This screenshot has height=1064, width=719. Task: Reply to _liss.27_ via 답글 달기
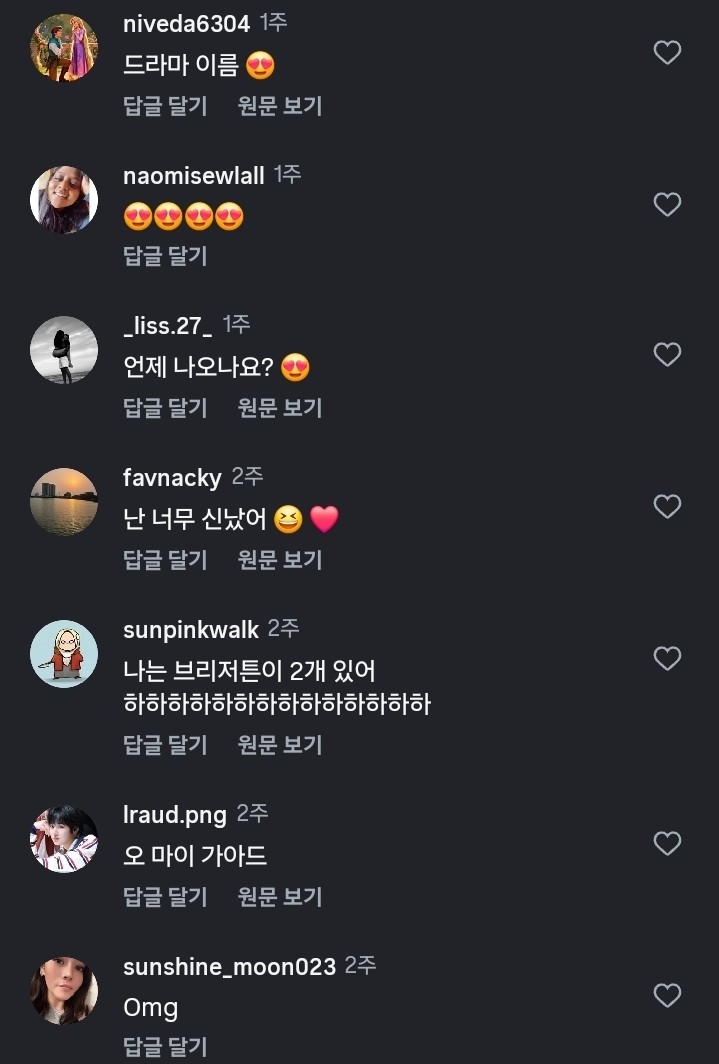165,408
